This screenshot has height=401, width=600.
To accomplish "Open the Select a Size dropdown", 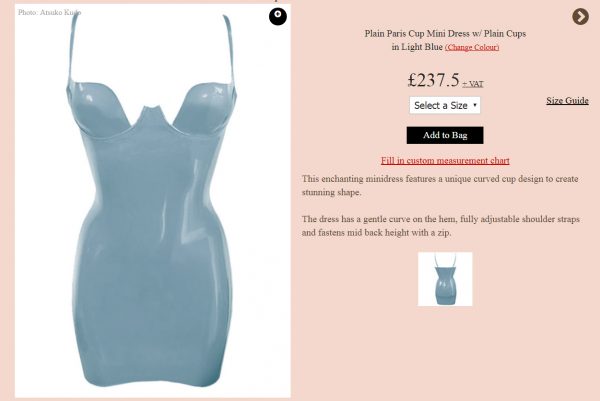I will [445, 105].
